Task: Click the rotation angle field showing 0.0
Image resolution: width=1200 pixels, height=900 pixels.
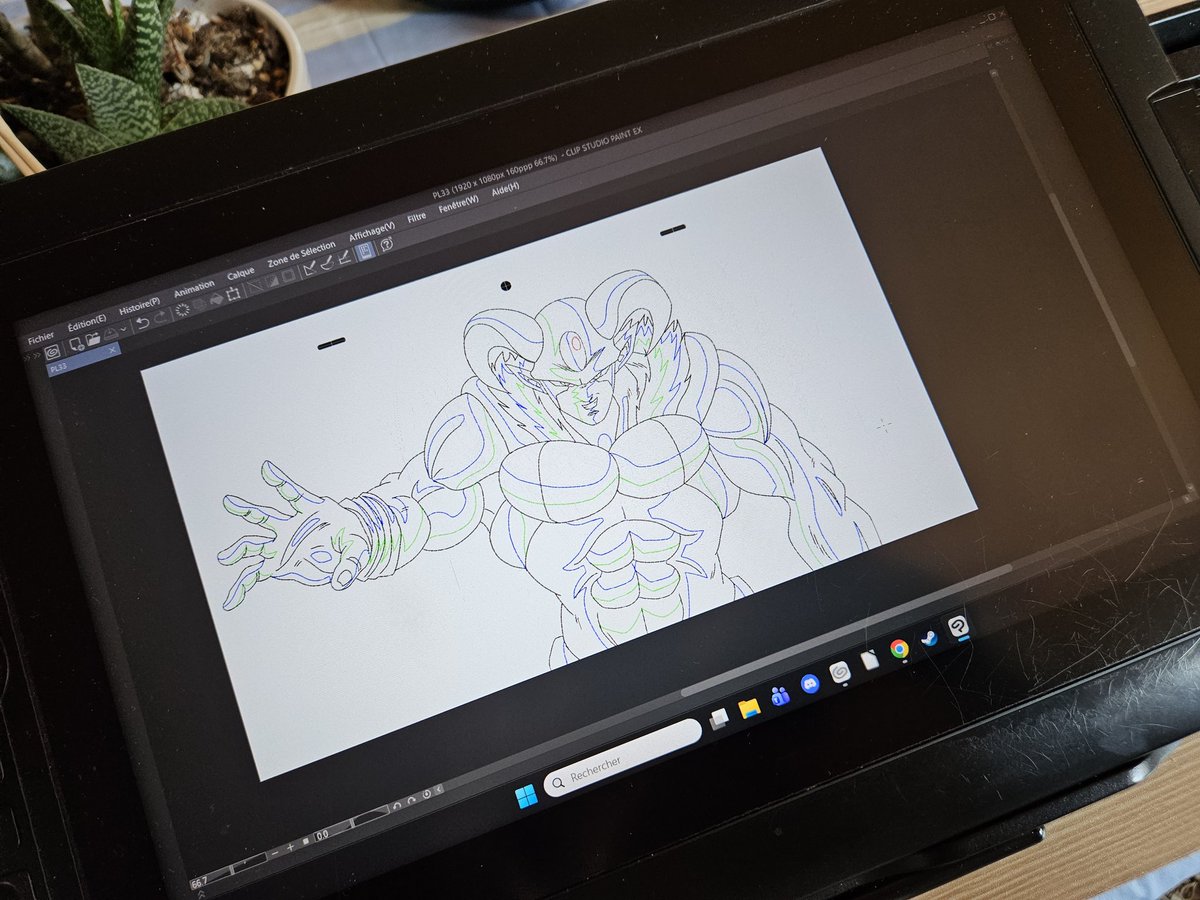Action: coord(322,834)
